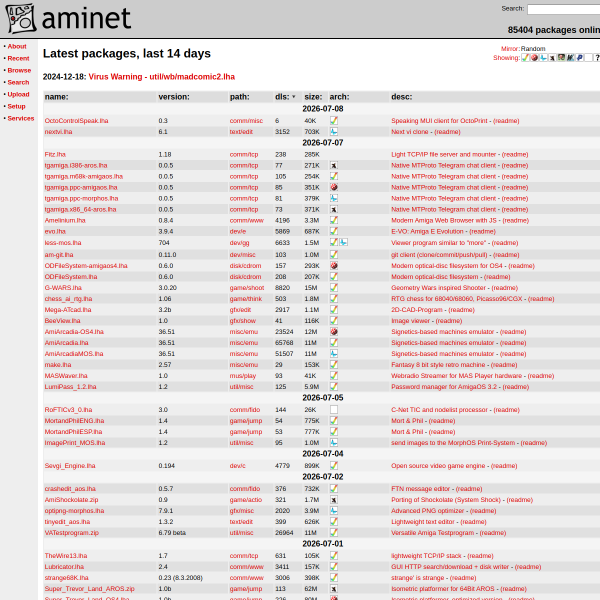Image resolution: width=600 pixels, height=600 pixels.
Task: Open Password manager for AmigaOS 3.2 description
Action: click(x=444, y=387)
